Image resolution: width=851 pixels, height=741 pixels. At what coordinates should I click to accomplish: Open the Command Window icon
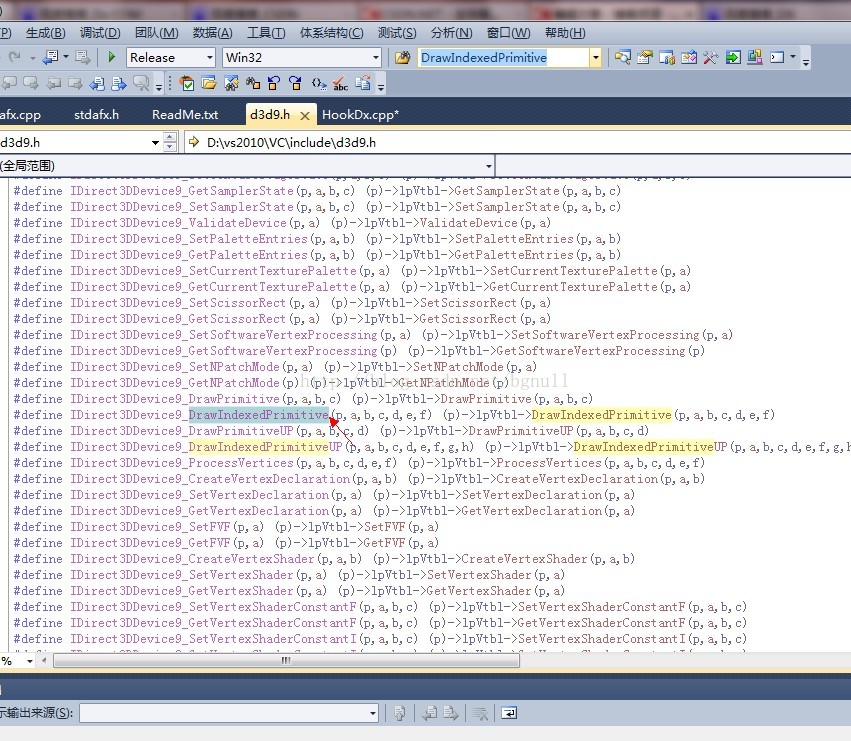(777, 57)
